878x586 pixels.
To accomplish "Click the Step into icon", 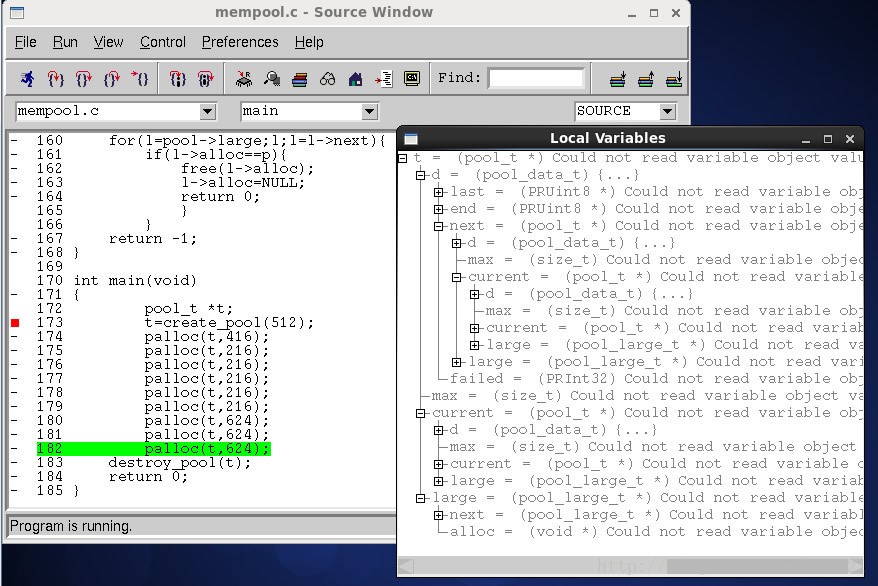I will click(x=55, y=79).
